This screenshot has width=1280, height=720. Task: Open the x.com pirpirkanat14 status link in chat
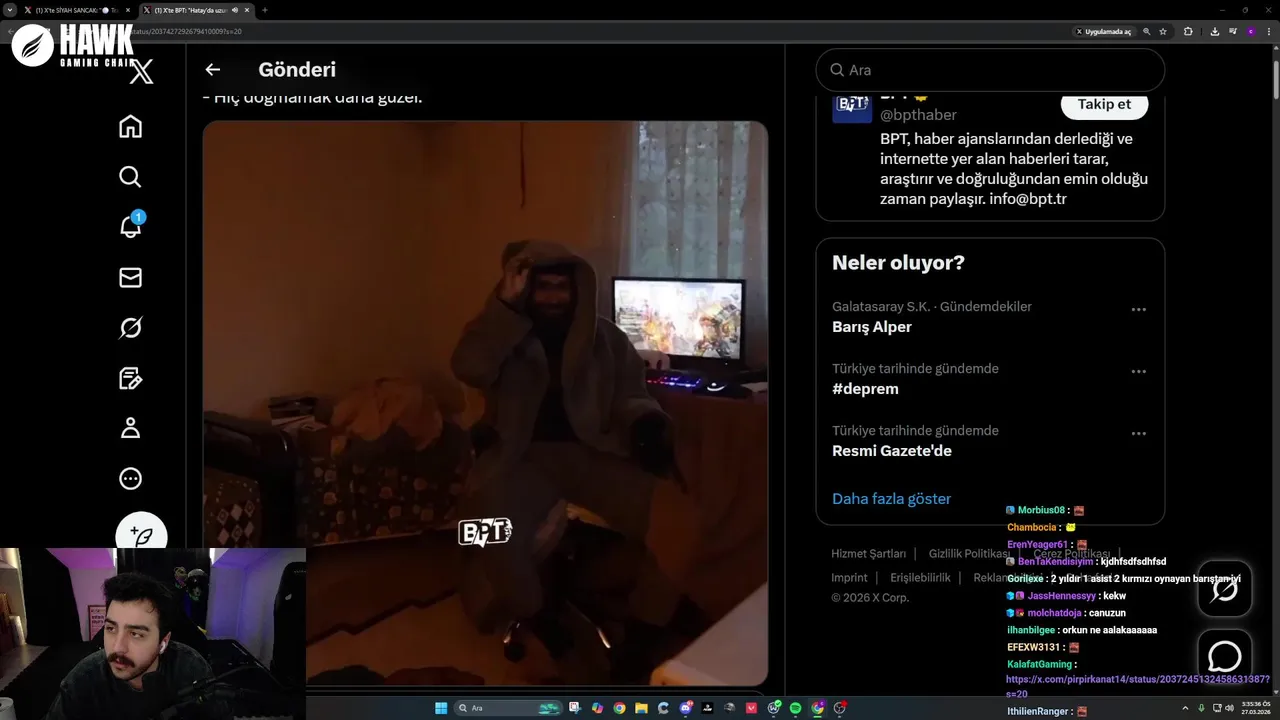click(1138, 685)
